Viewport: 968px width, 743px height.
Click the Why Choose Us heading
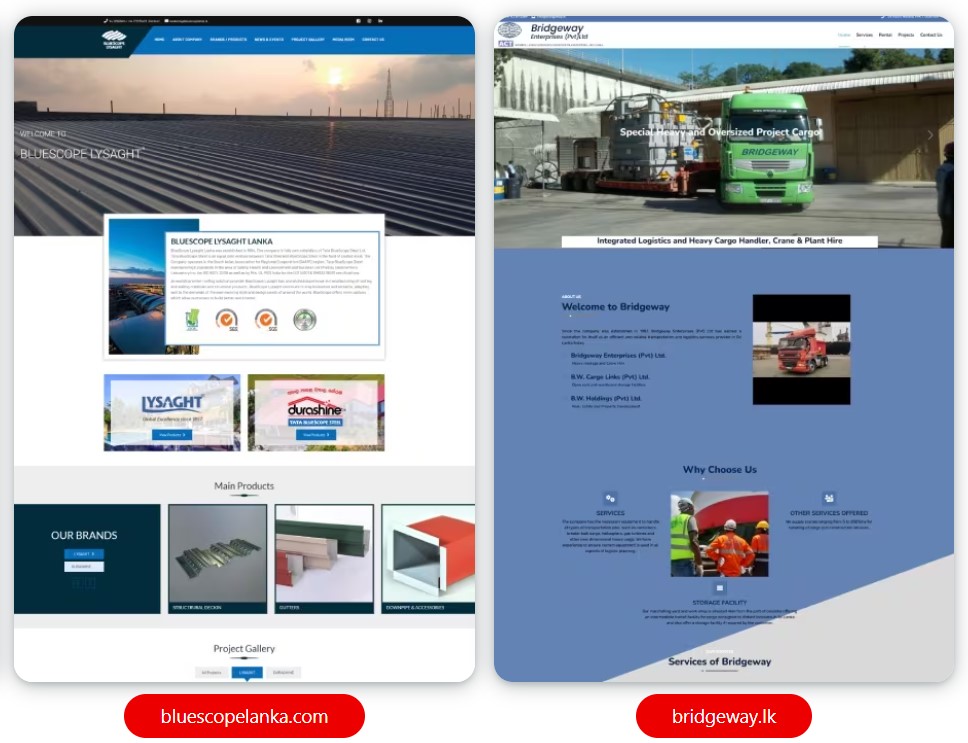pos(720,470)
